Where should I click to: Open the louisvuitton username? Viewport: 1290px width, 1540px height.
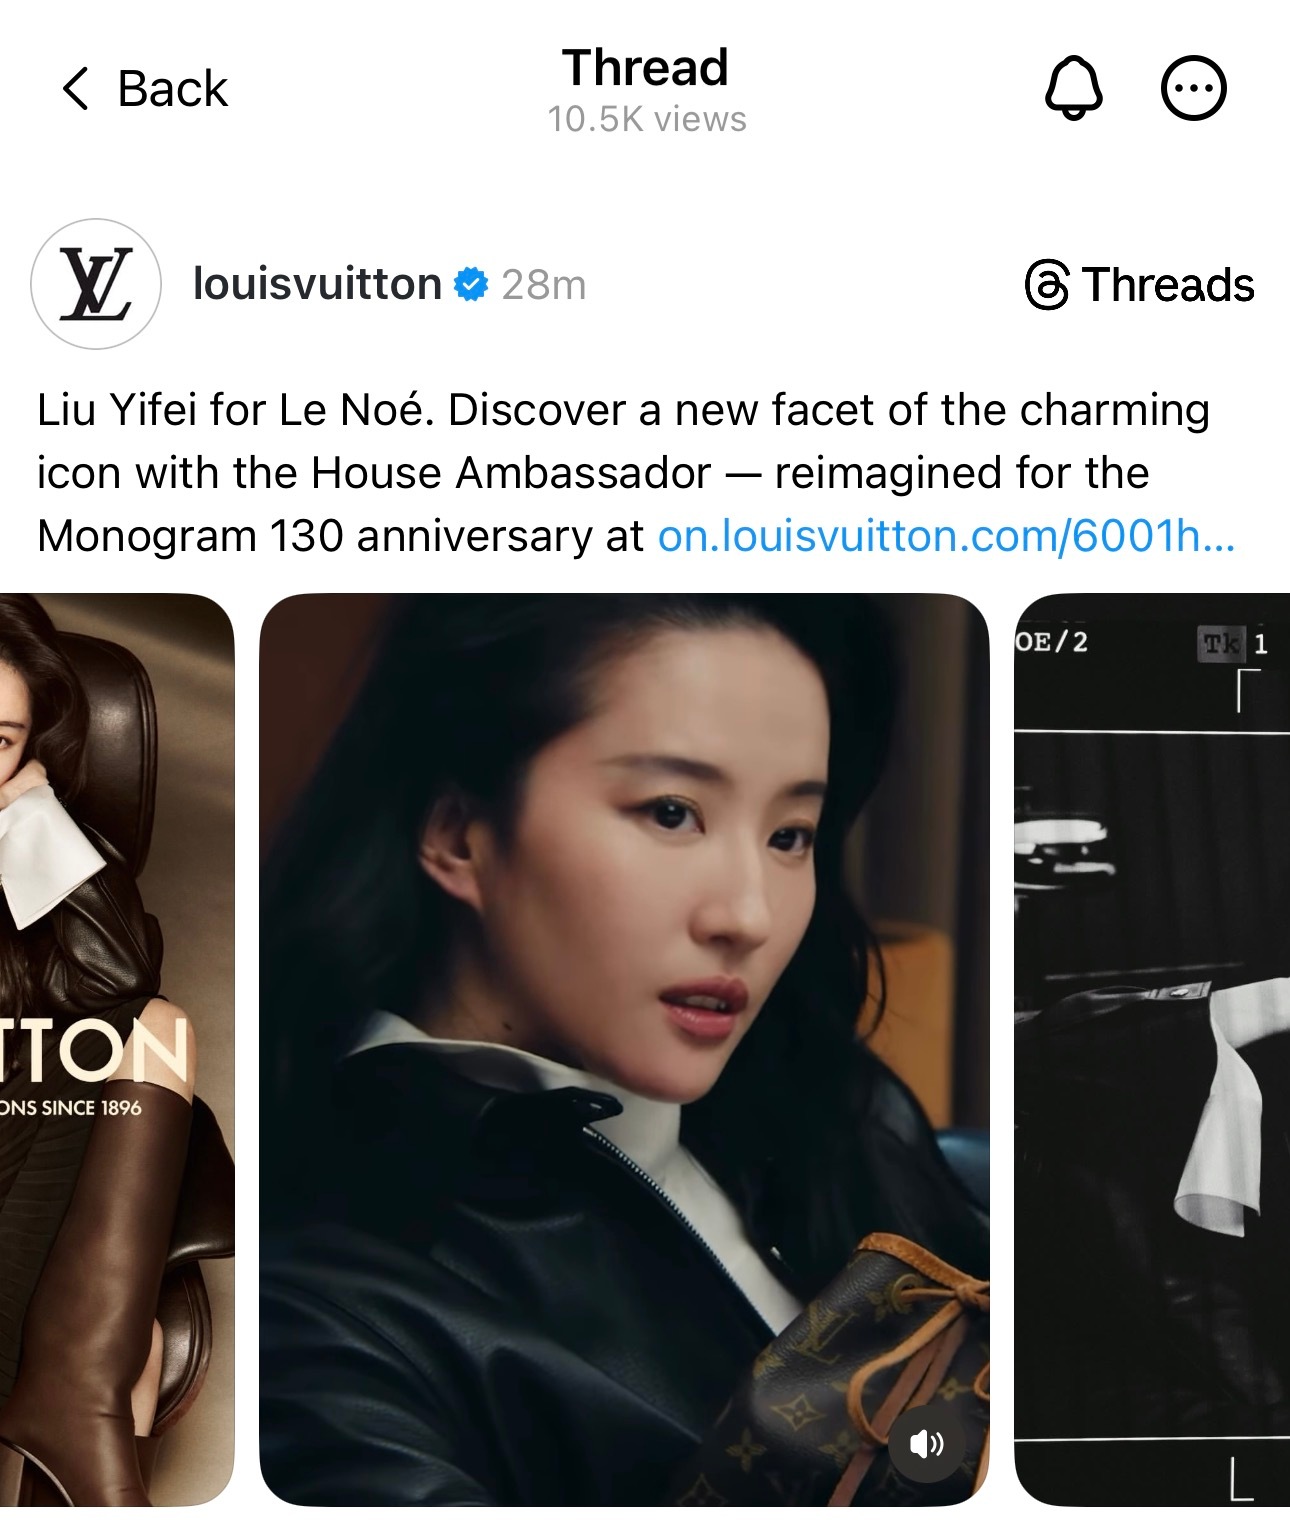tap(317, 284)
